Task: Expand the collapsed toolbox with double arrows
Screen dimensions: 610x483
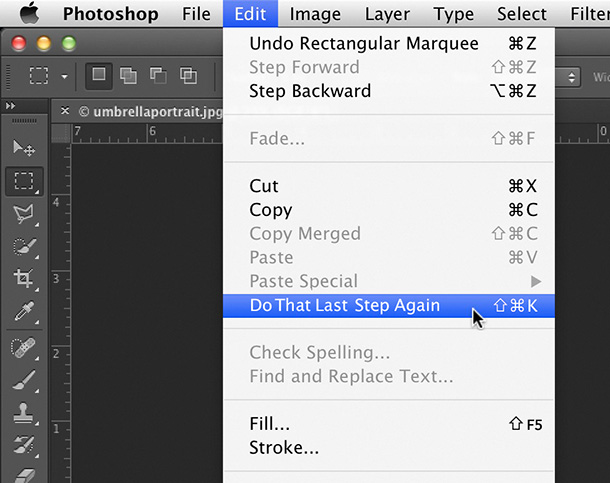Action: pyautogui.click(x=11, y=106)
